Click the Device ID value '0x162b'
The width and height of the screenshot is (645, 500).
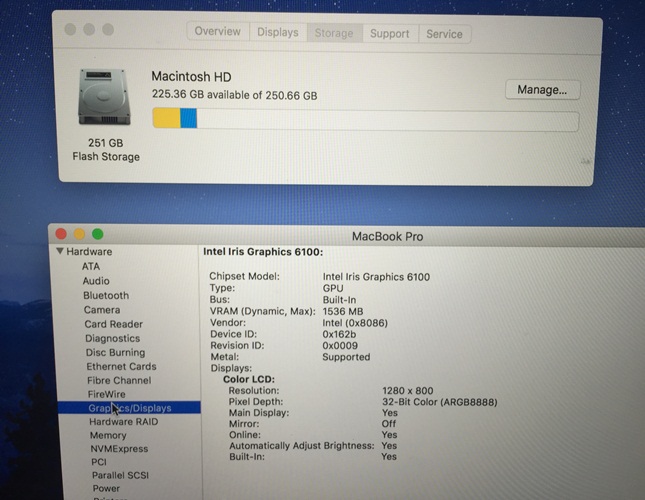339,334
